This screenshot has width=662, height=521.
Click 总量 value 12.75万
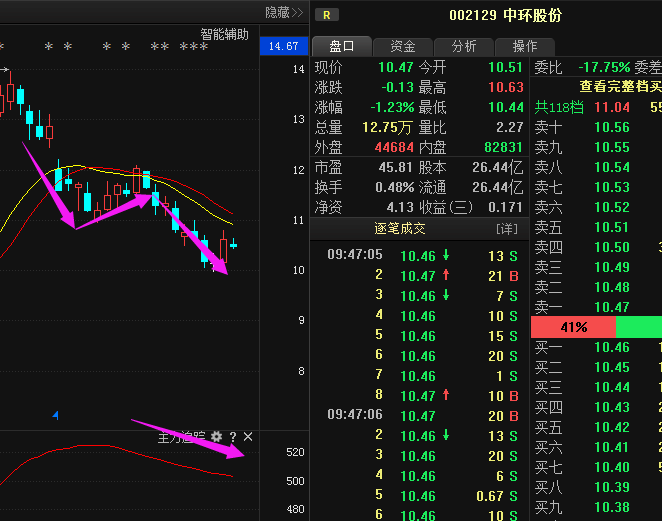click(x=387, y=128)
